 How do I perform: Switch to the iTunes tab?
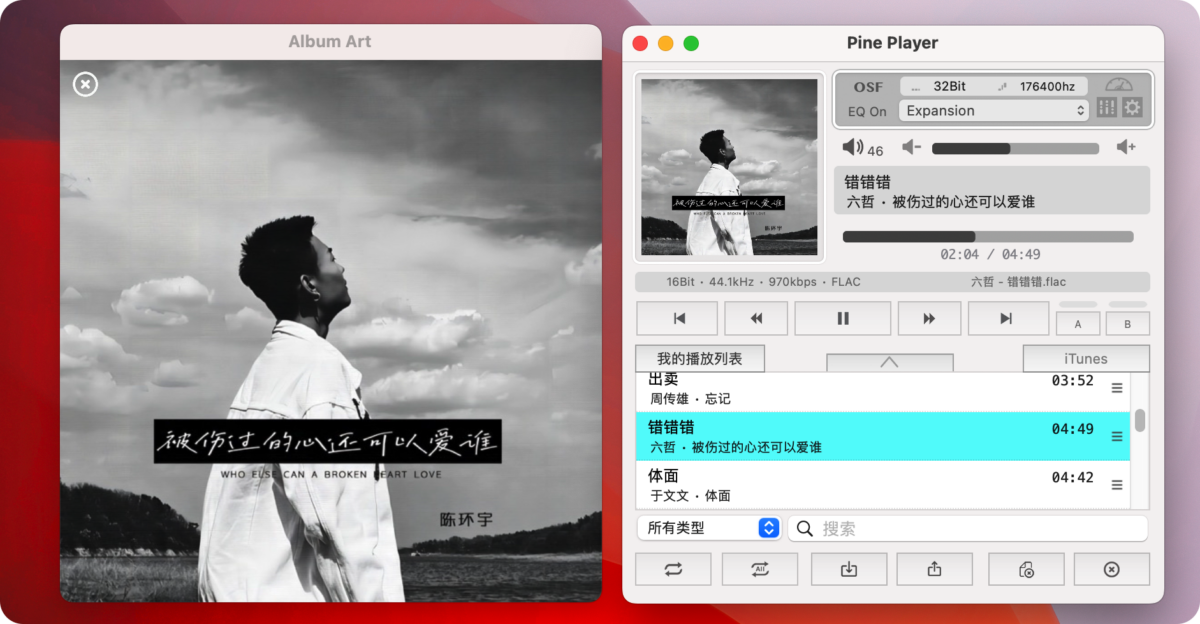[1086, 358]
